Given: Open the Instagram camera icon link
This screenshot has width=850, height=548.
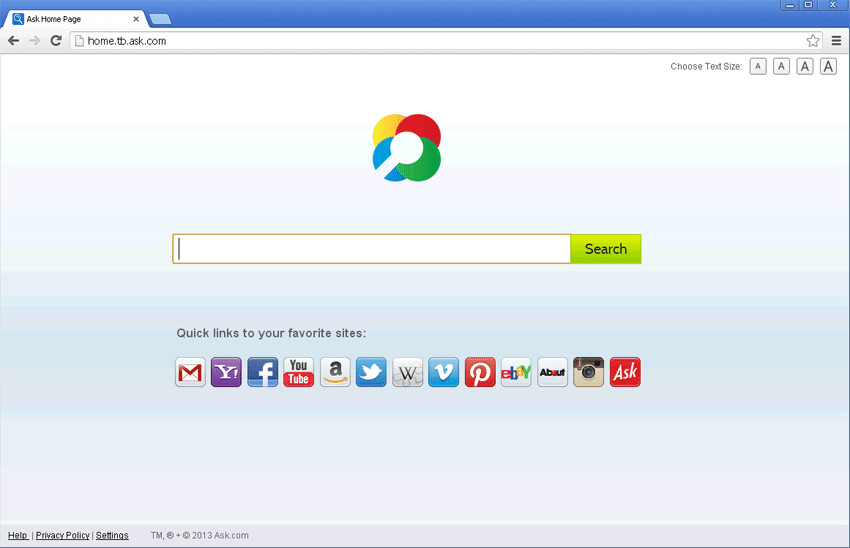Looking at the screenshot, I should point(588,372).
